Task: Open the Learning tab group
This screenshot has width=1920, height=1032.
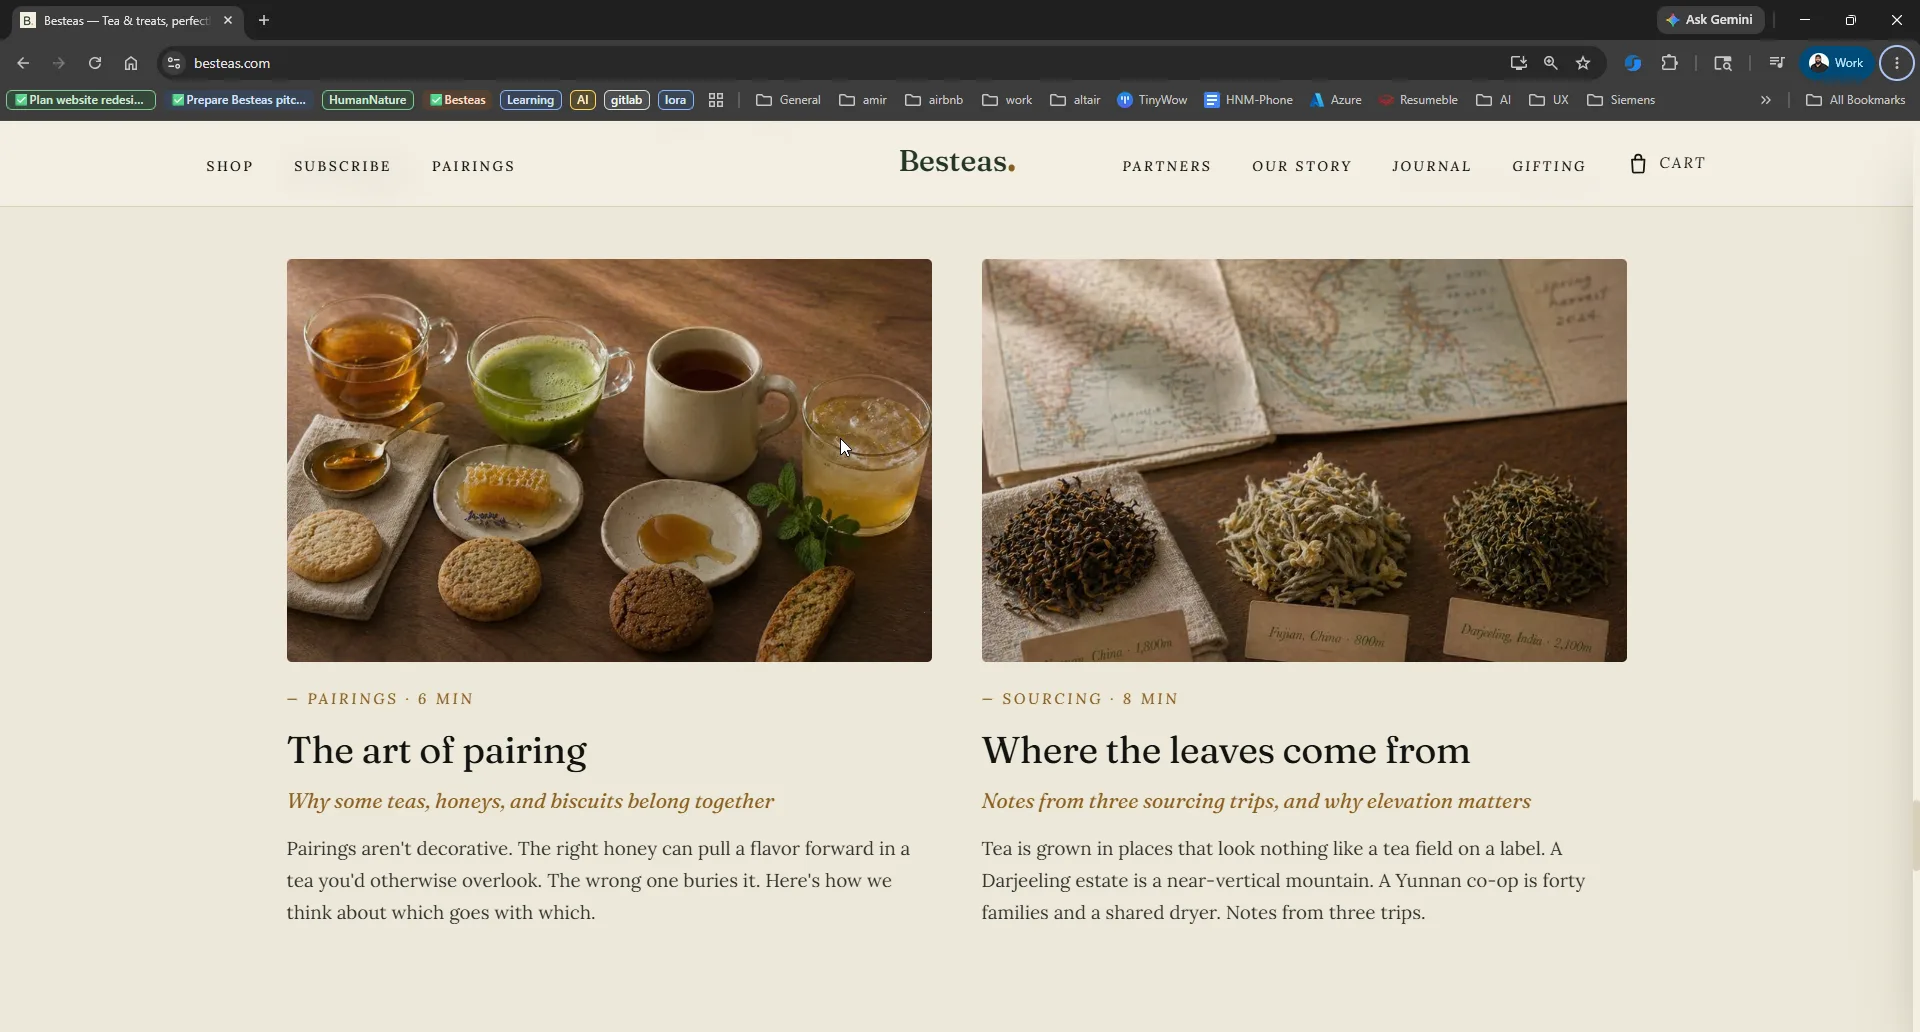Action: pos(530,100)
